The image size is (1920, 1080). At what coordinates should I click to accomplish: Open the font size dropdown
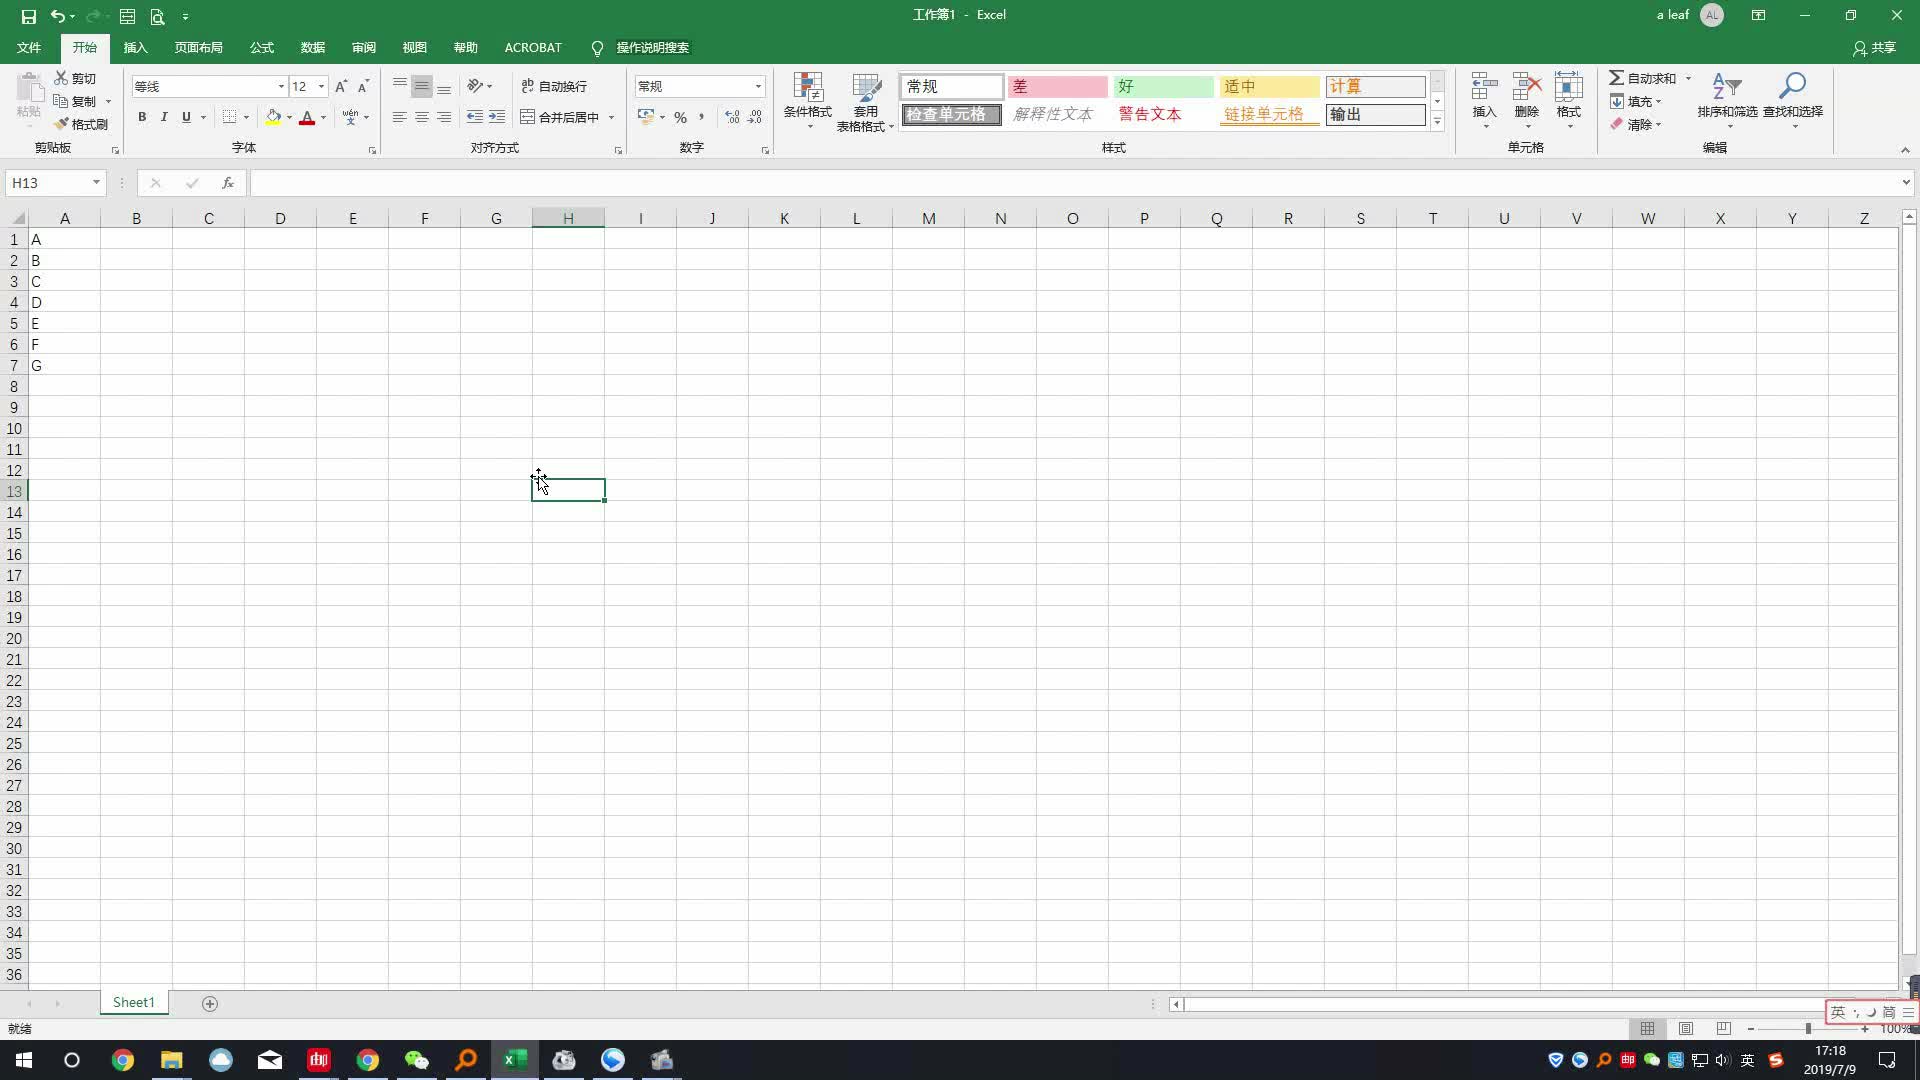321,87
